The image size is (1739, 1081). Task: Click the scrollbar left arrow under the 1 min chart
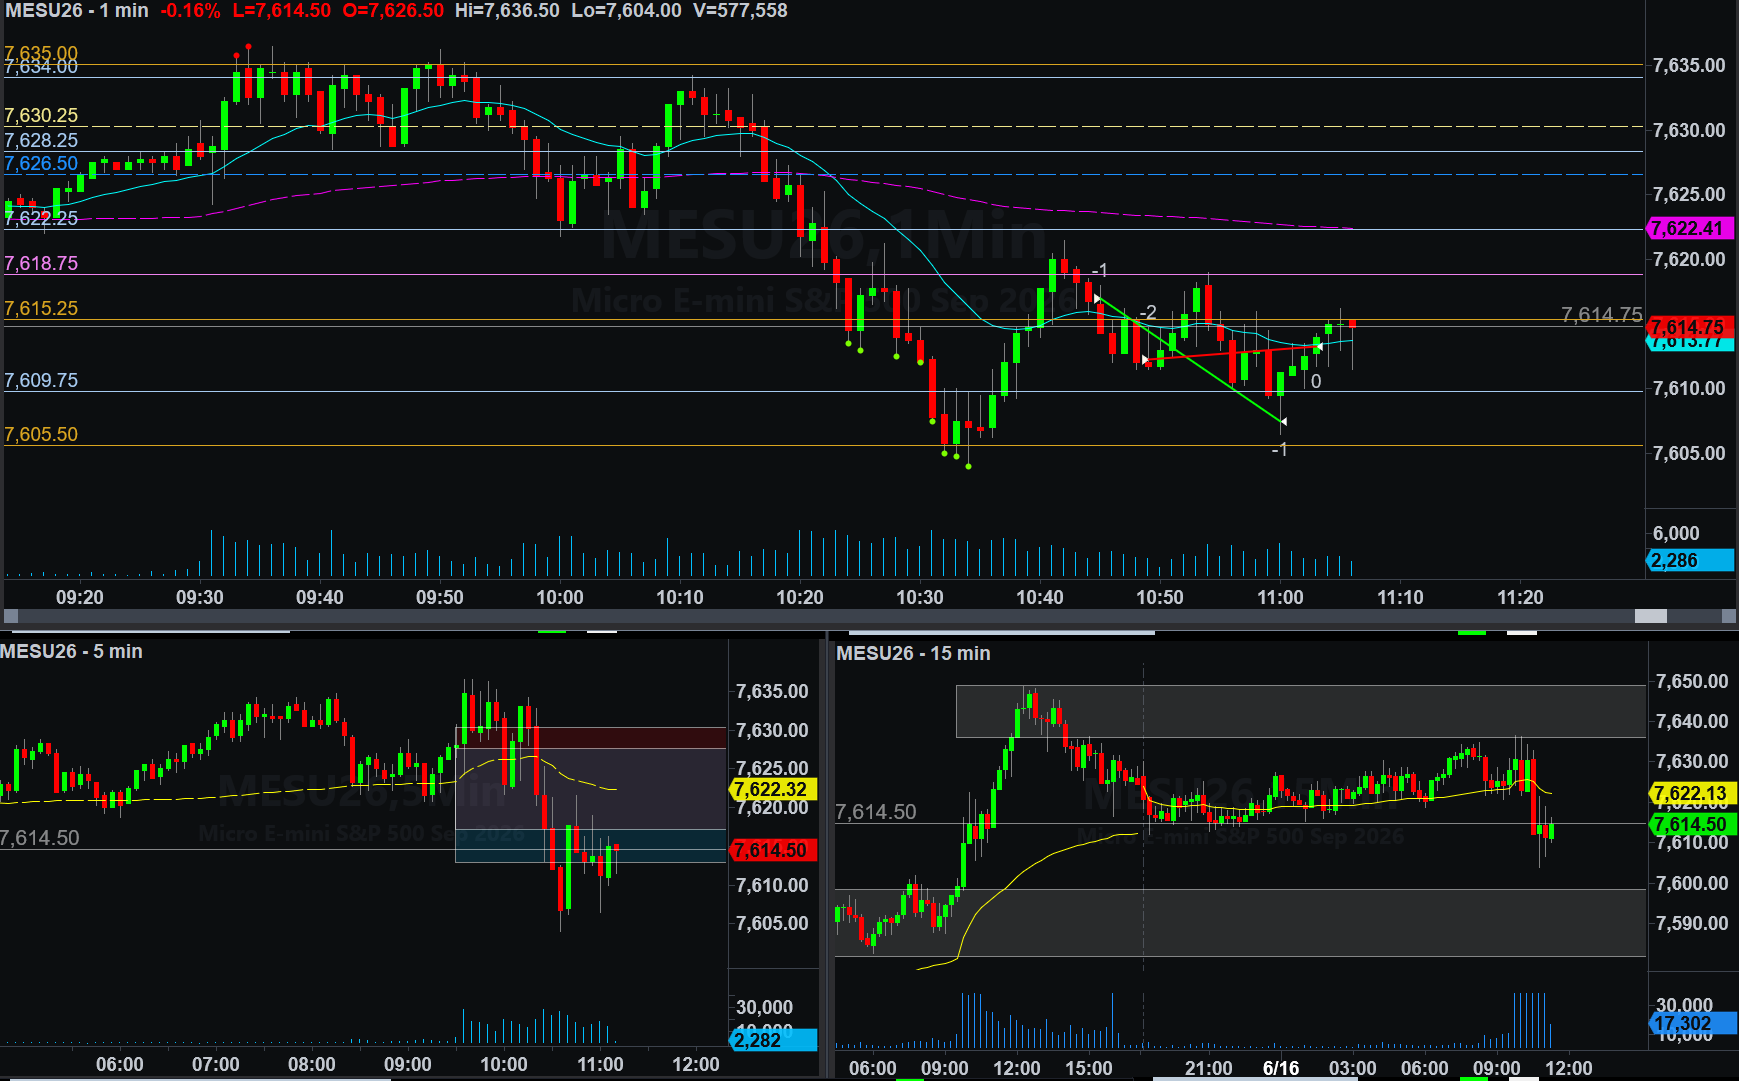[x=11, y=617]
